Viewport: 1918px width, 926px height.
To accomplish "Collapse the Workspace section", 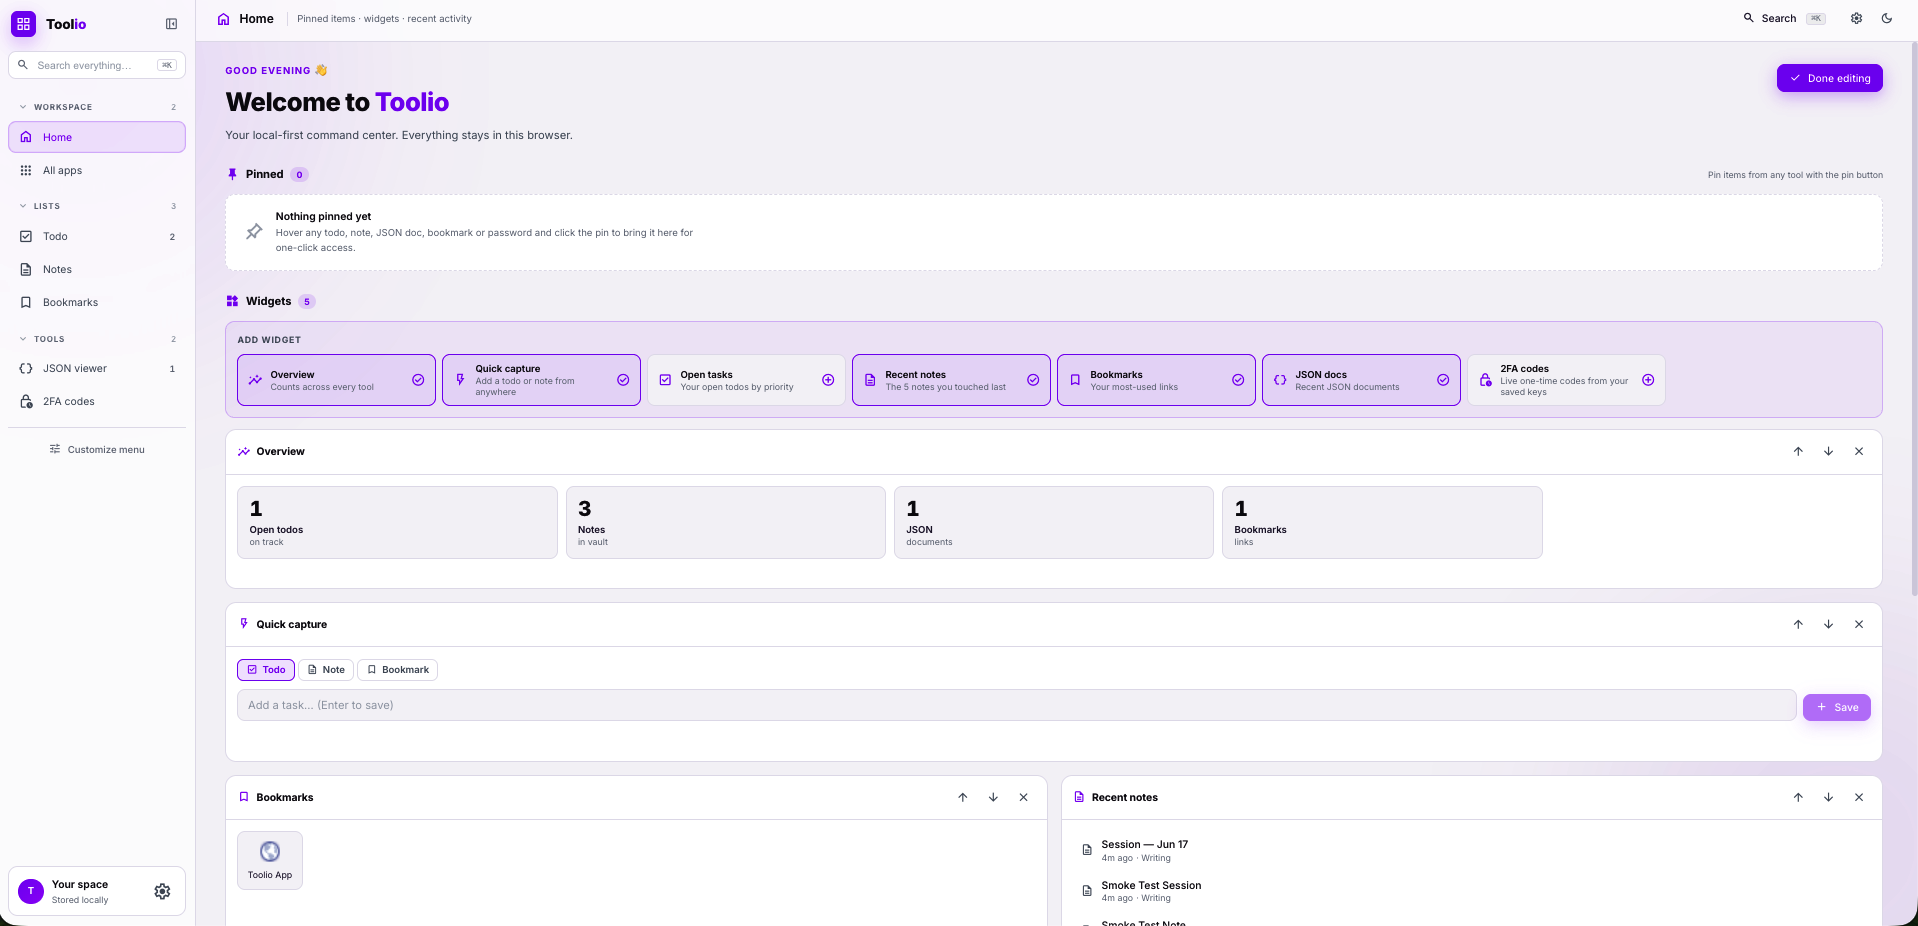I will (97, 107).
